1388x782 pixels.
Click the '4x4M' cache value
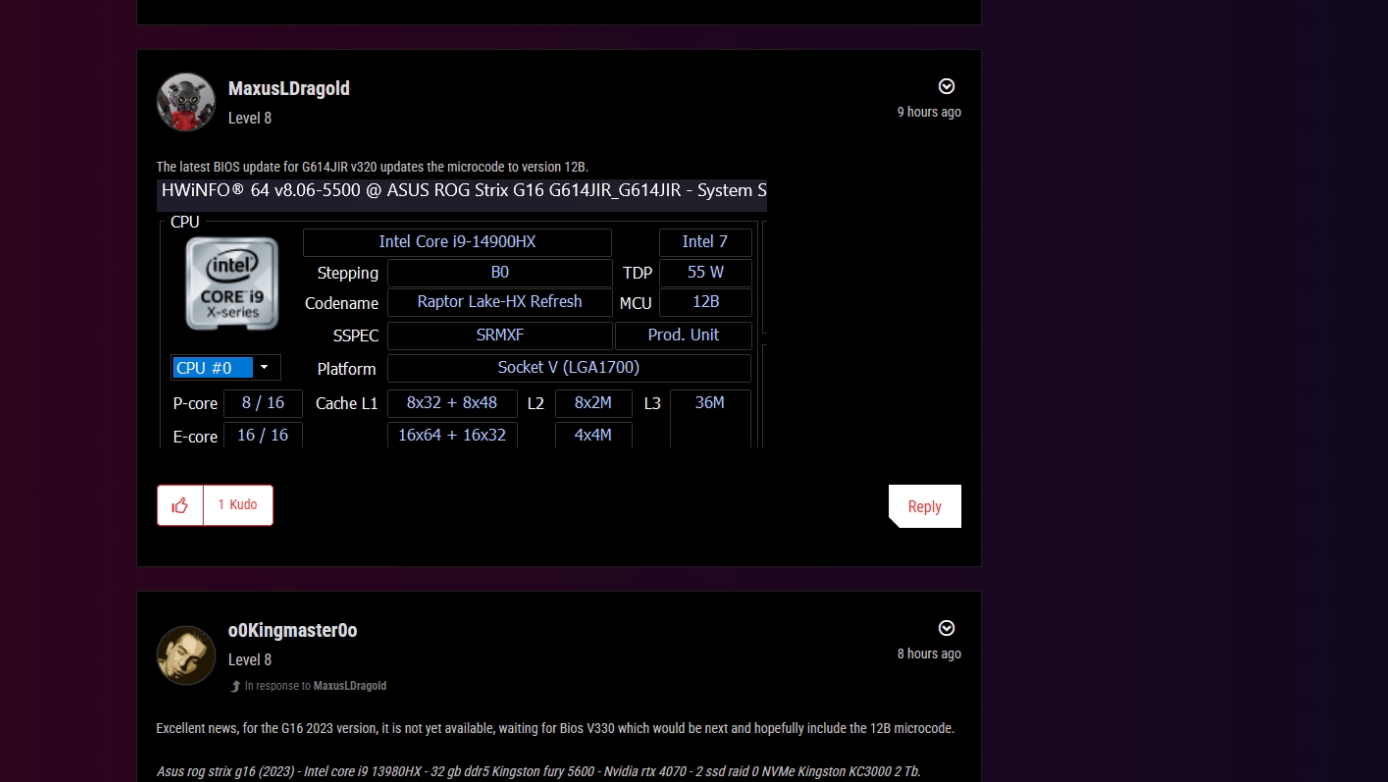pos(593,435)
